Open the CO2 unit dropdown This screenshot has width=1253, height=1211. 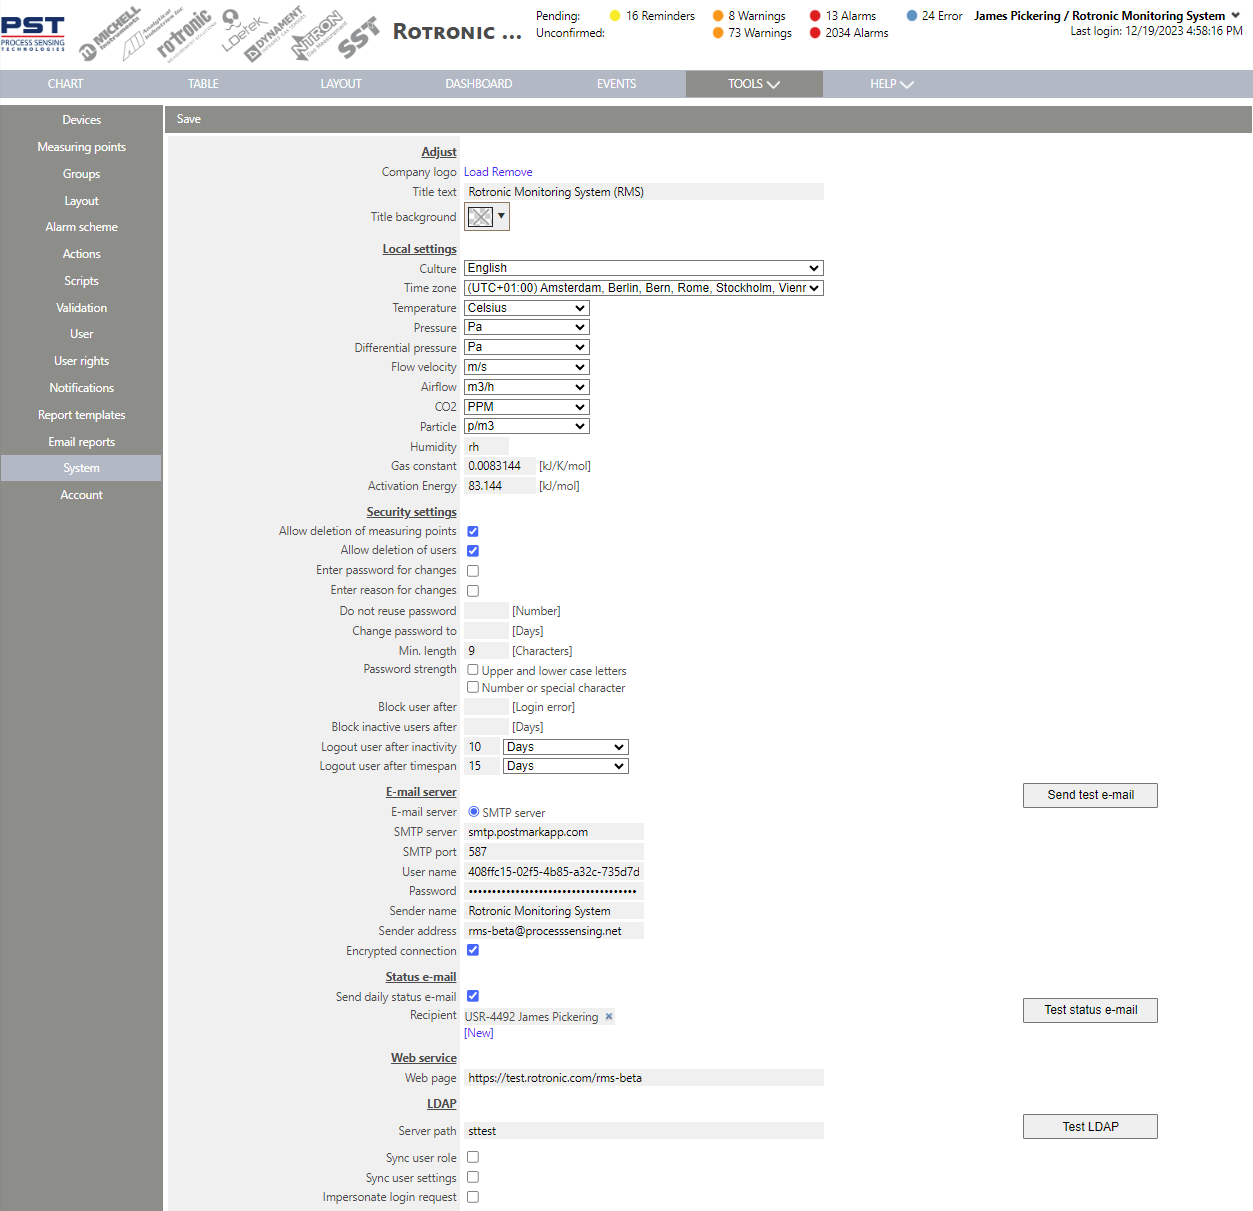click(527, 407)
